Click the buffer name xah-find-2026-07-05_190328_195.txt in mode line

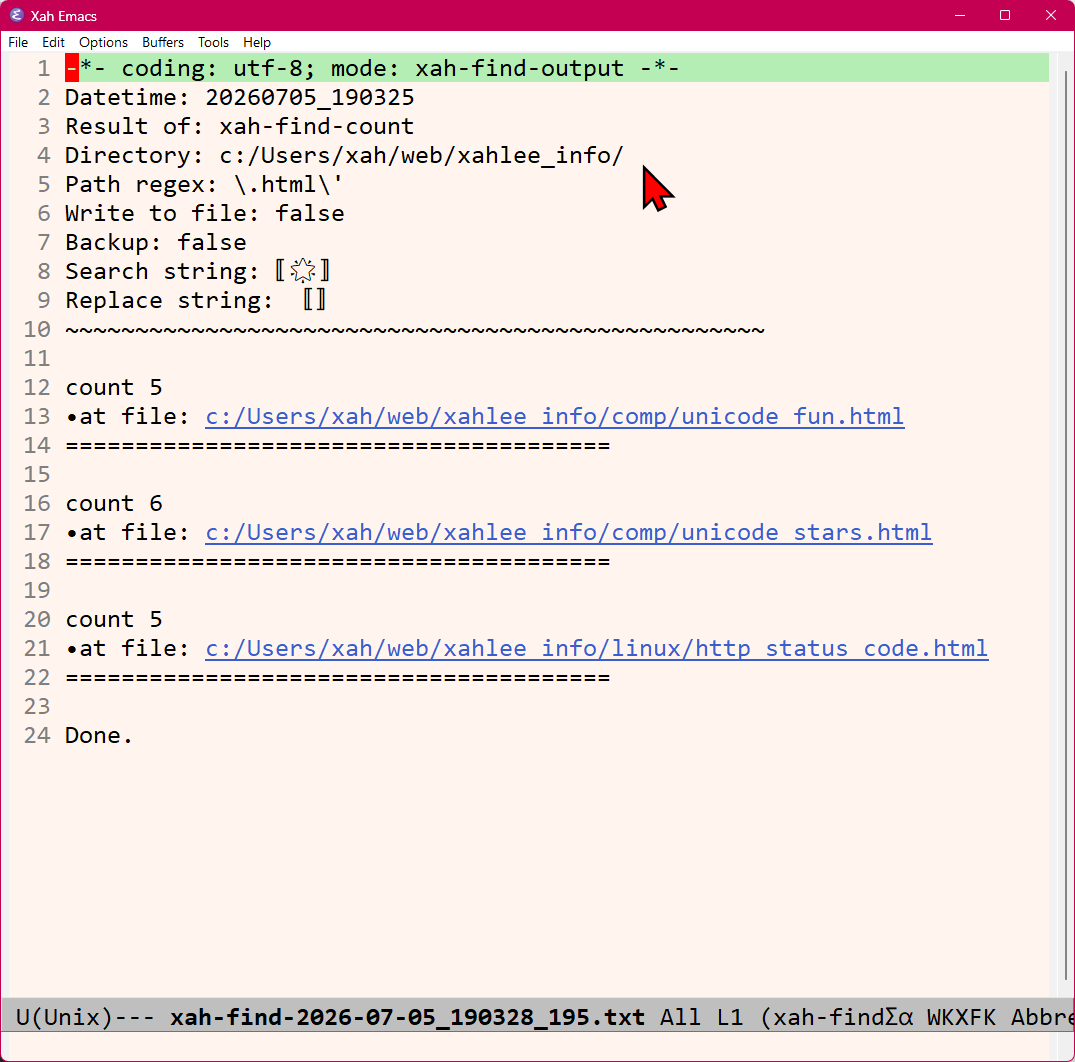tap(407, 1017)
